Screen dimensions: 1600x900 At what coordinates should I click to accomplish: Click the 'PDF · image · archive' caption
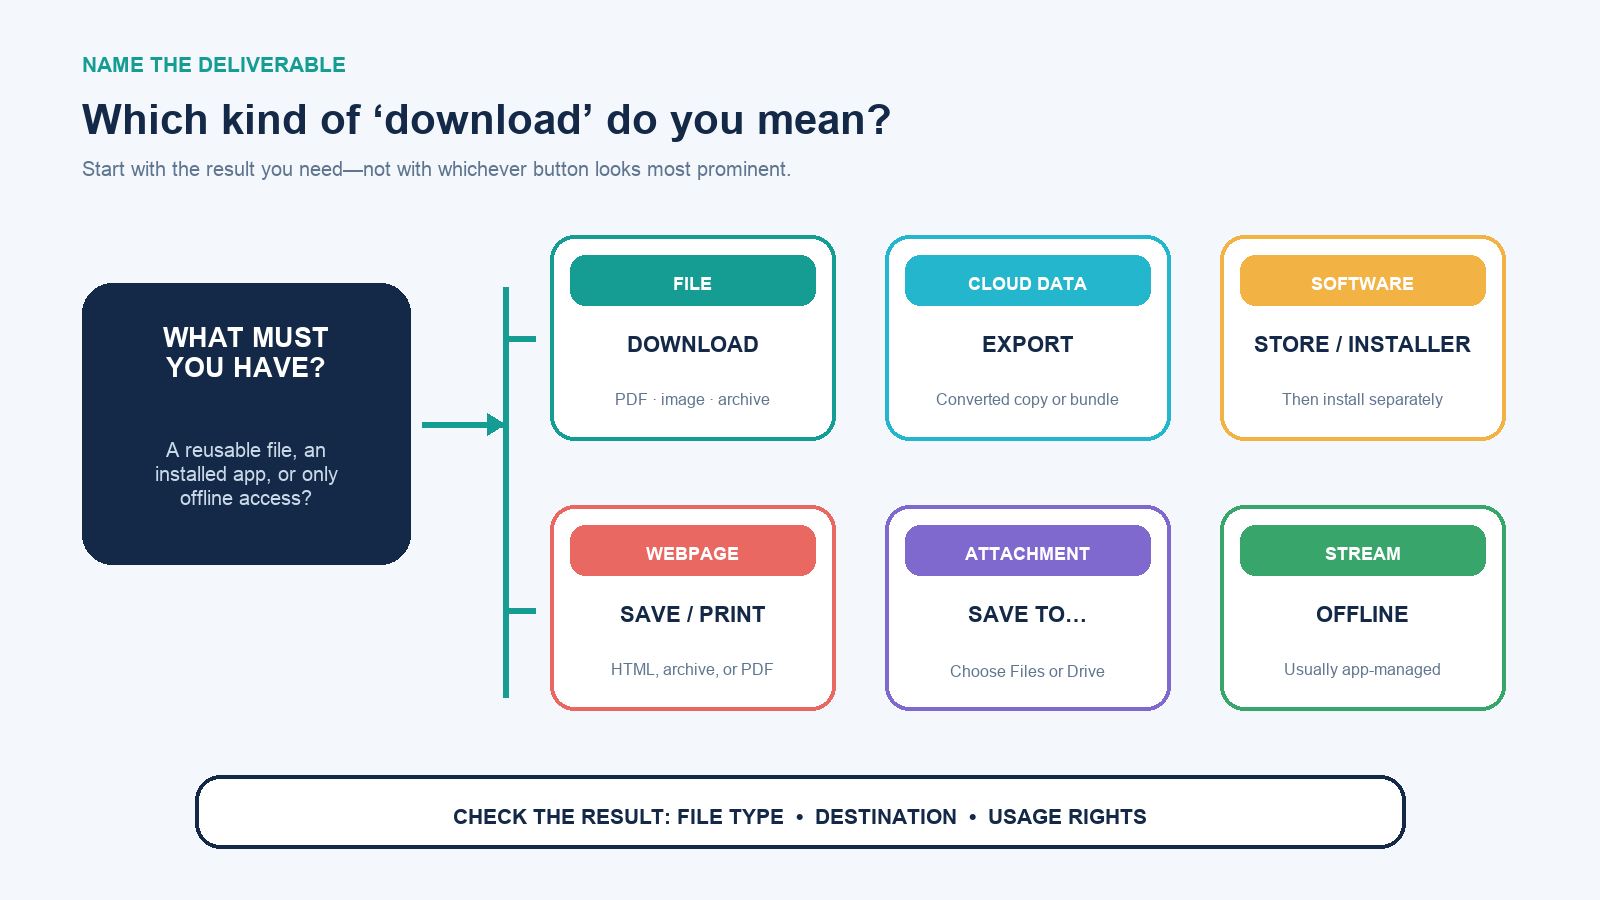coord(692,399)
